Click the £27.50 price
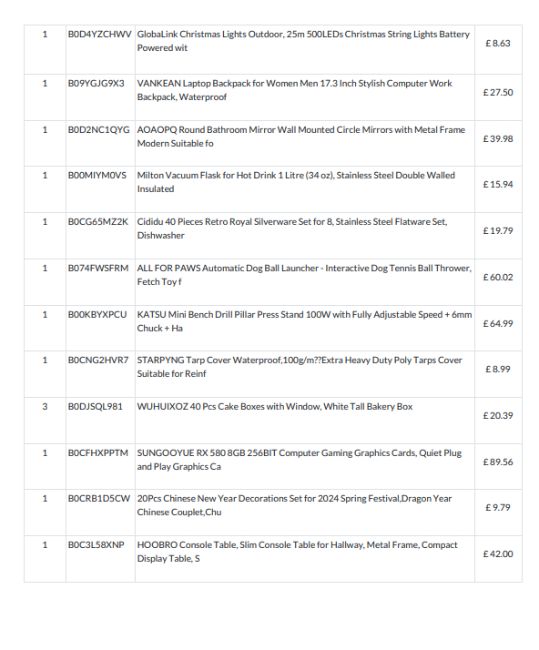539x650 pixels. click(x=498, y=92)
